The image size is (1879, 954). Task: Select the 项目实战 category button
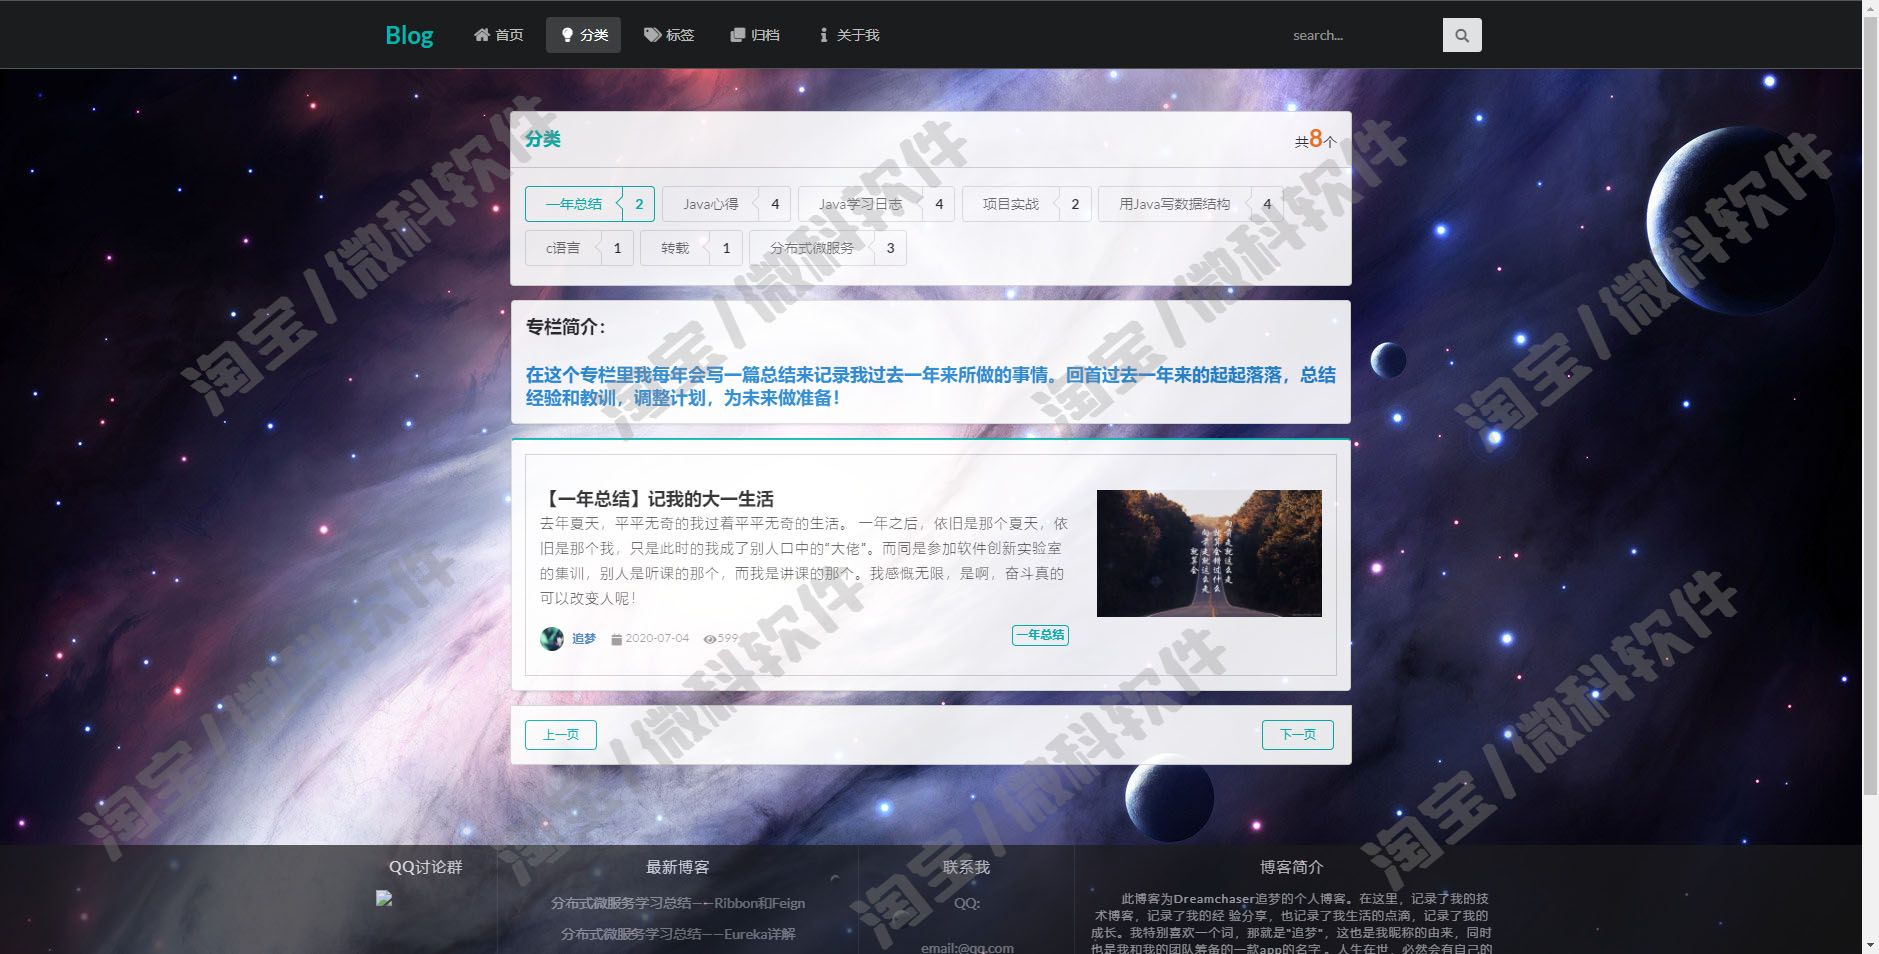click(1010, 204)
